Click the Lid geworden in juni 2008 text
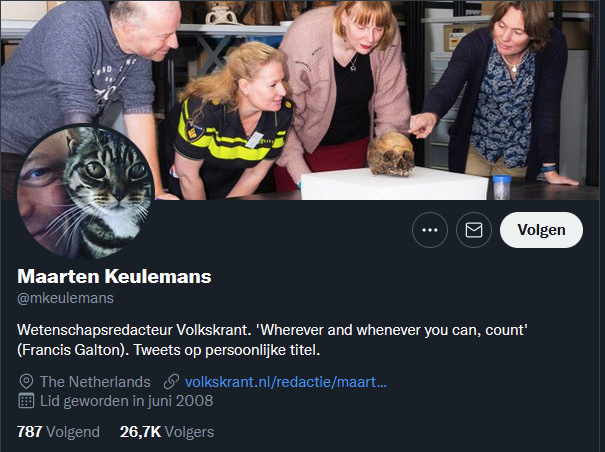Screen dimensions: 605x452 pos(127,401)
